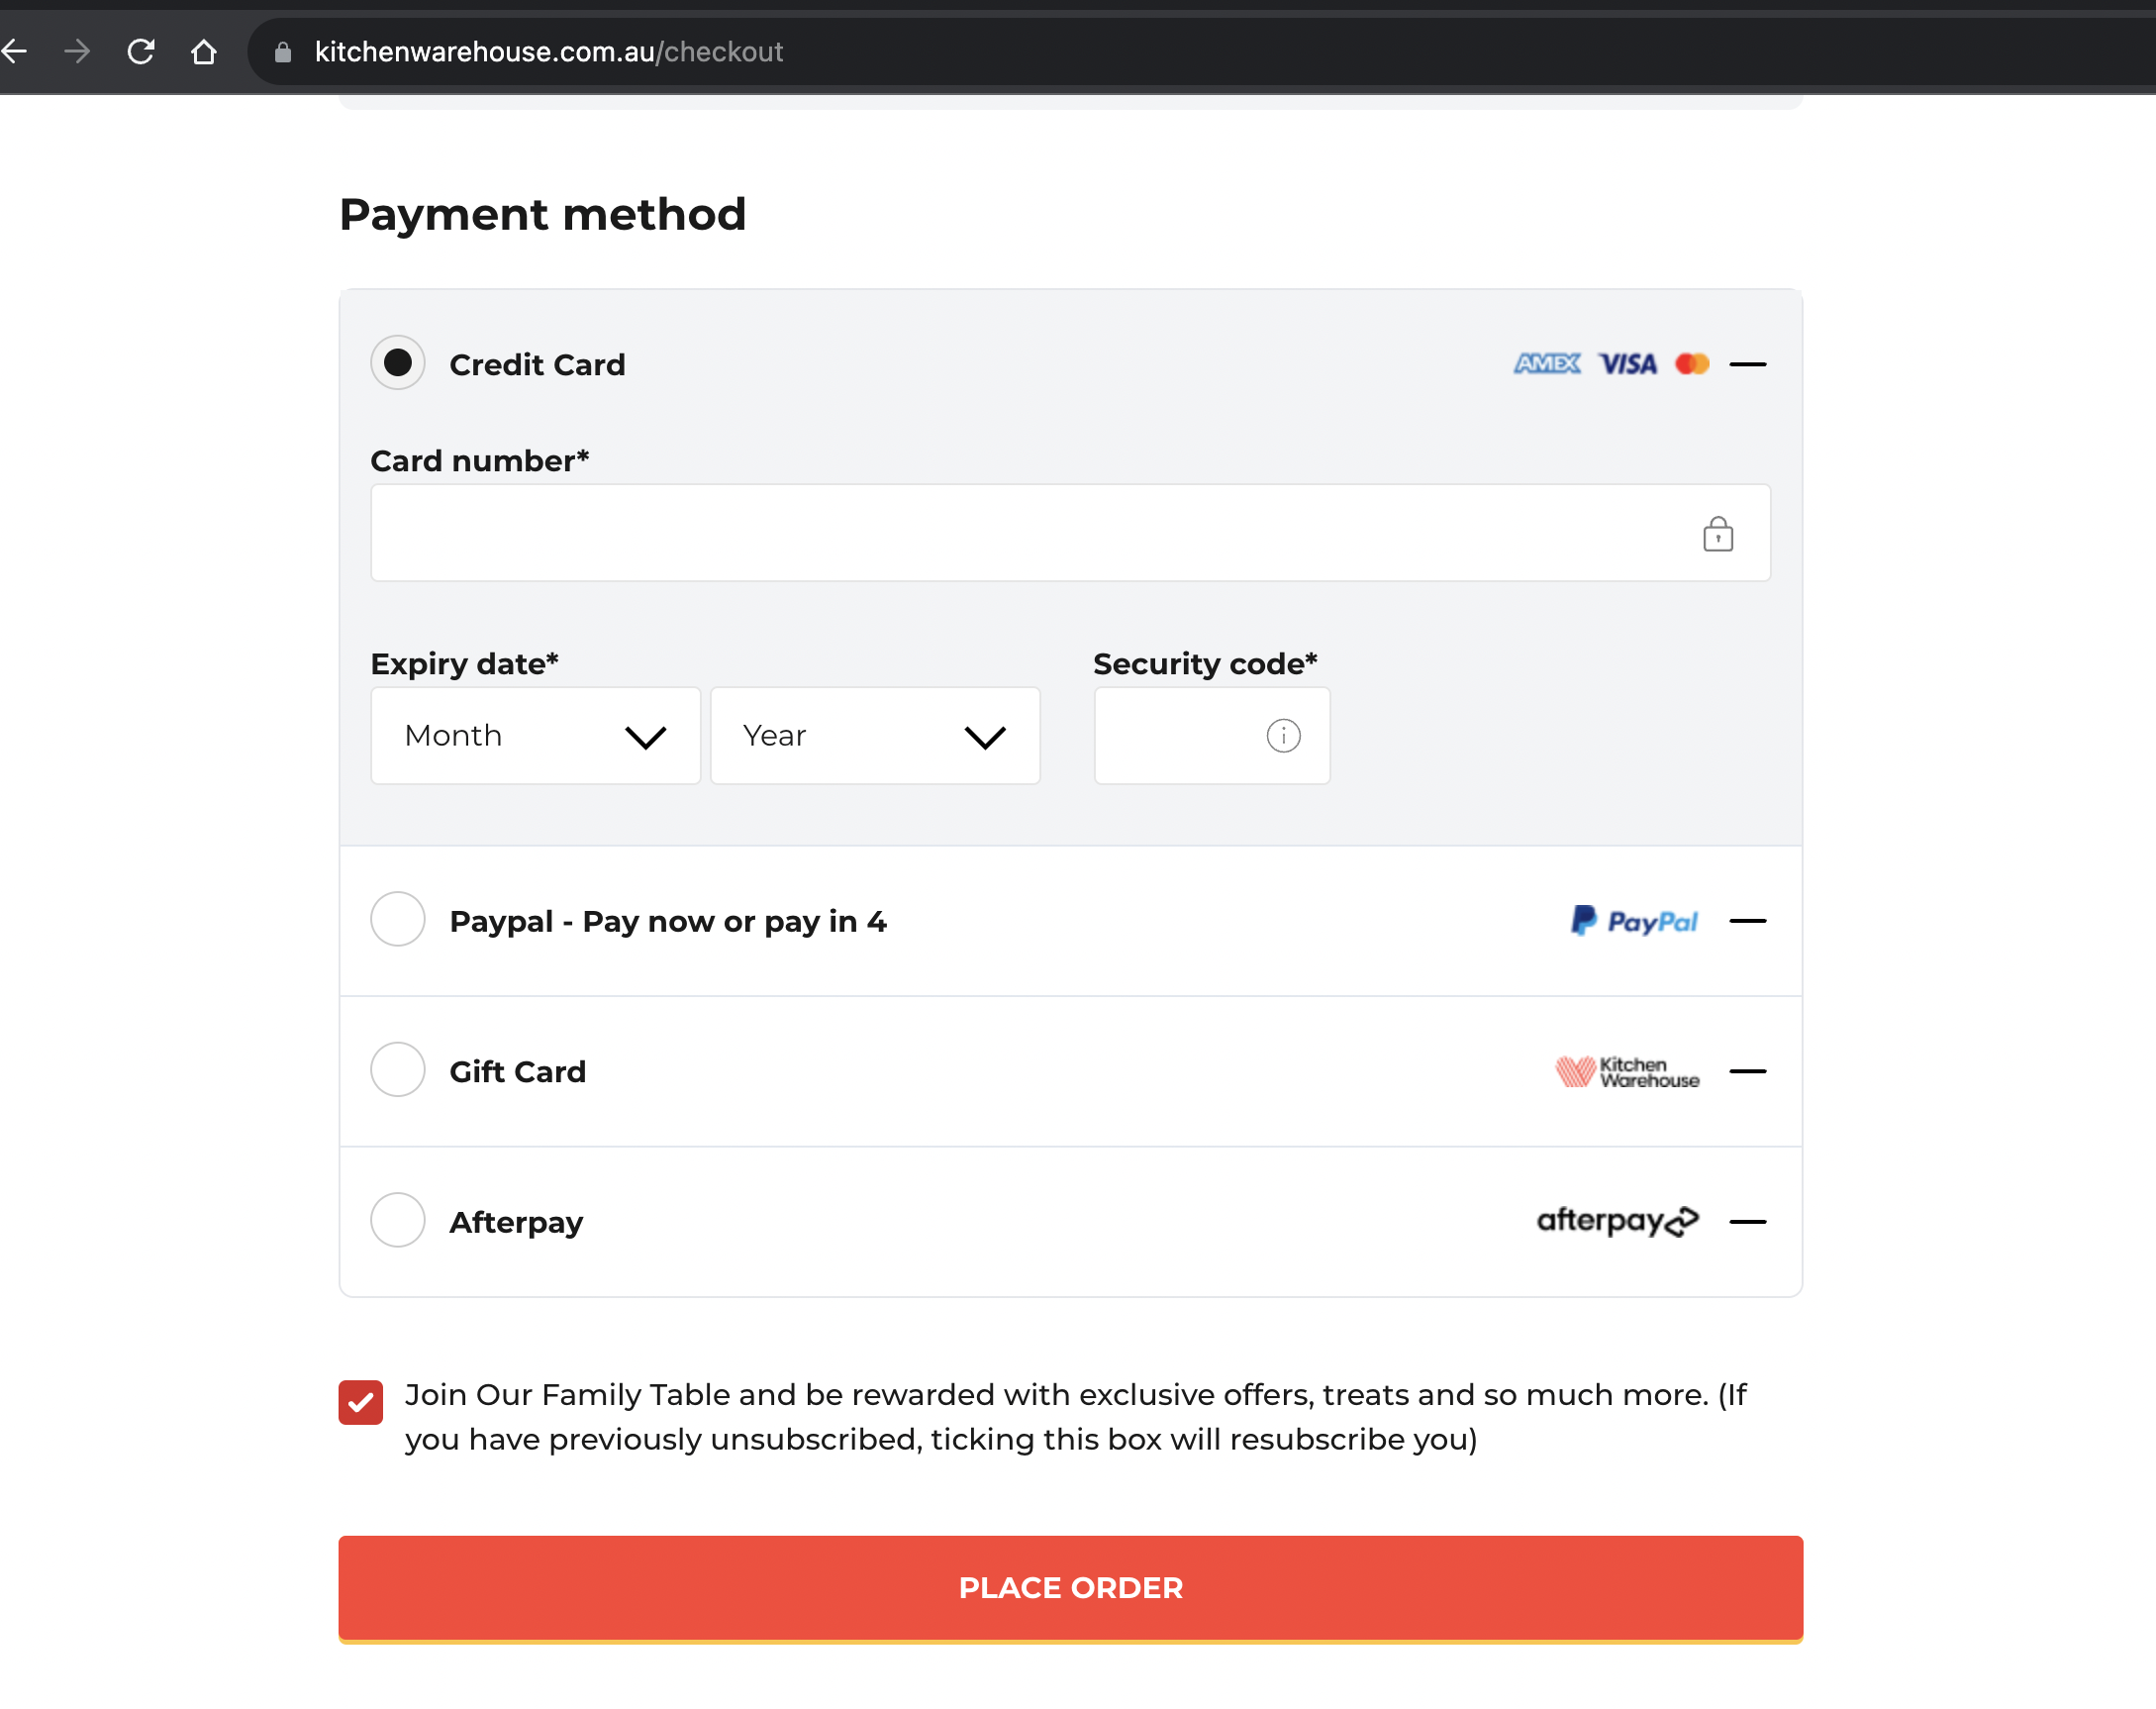
Task: Click the PayPal logo
Action: 1634,921
